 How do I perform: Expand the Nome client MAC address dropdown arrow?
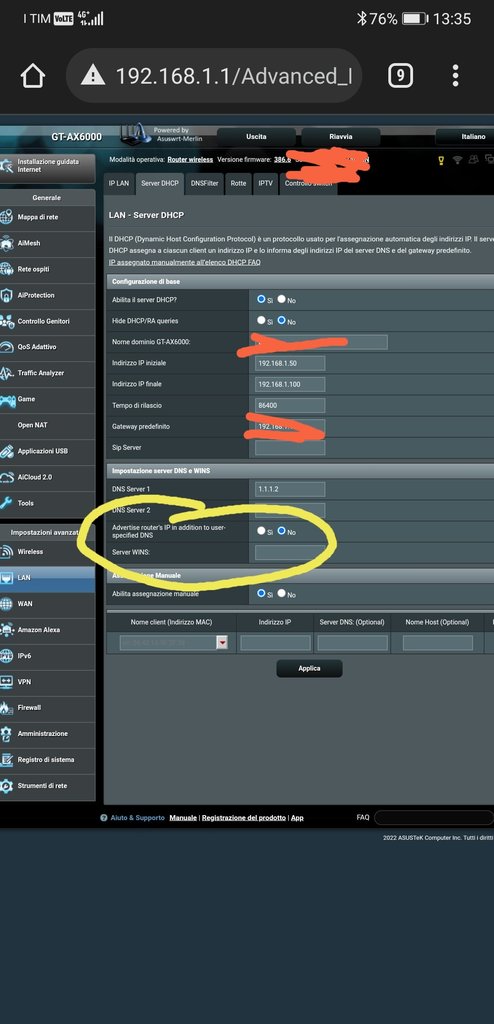click(x=223, y=643)
